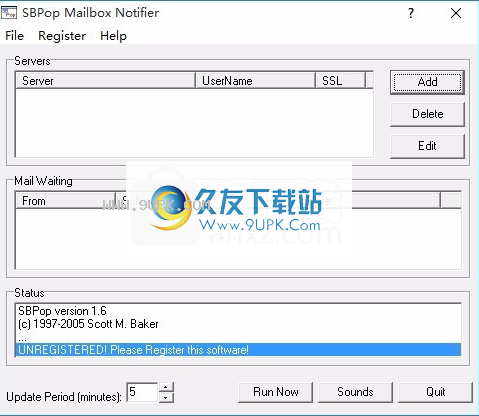Close the SBPop Mailbox Notifier window
Viewport: 479px width, 416px height.
(x=456, y=13)
